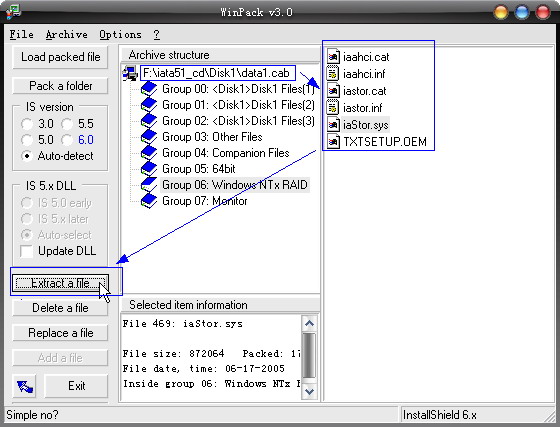Select Group 00: <Disk1>Disk1 Files(1)
The height and width of the screenshot is (427, 560).
[238, 89]
